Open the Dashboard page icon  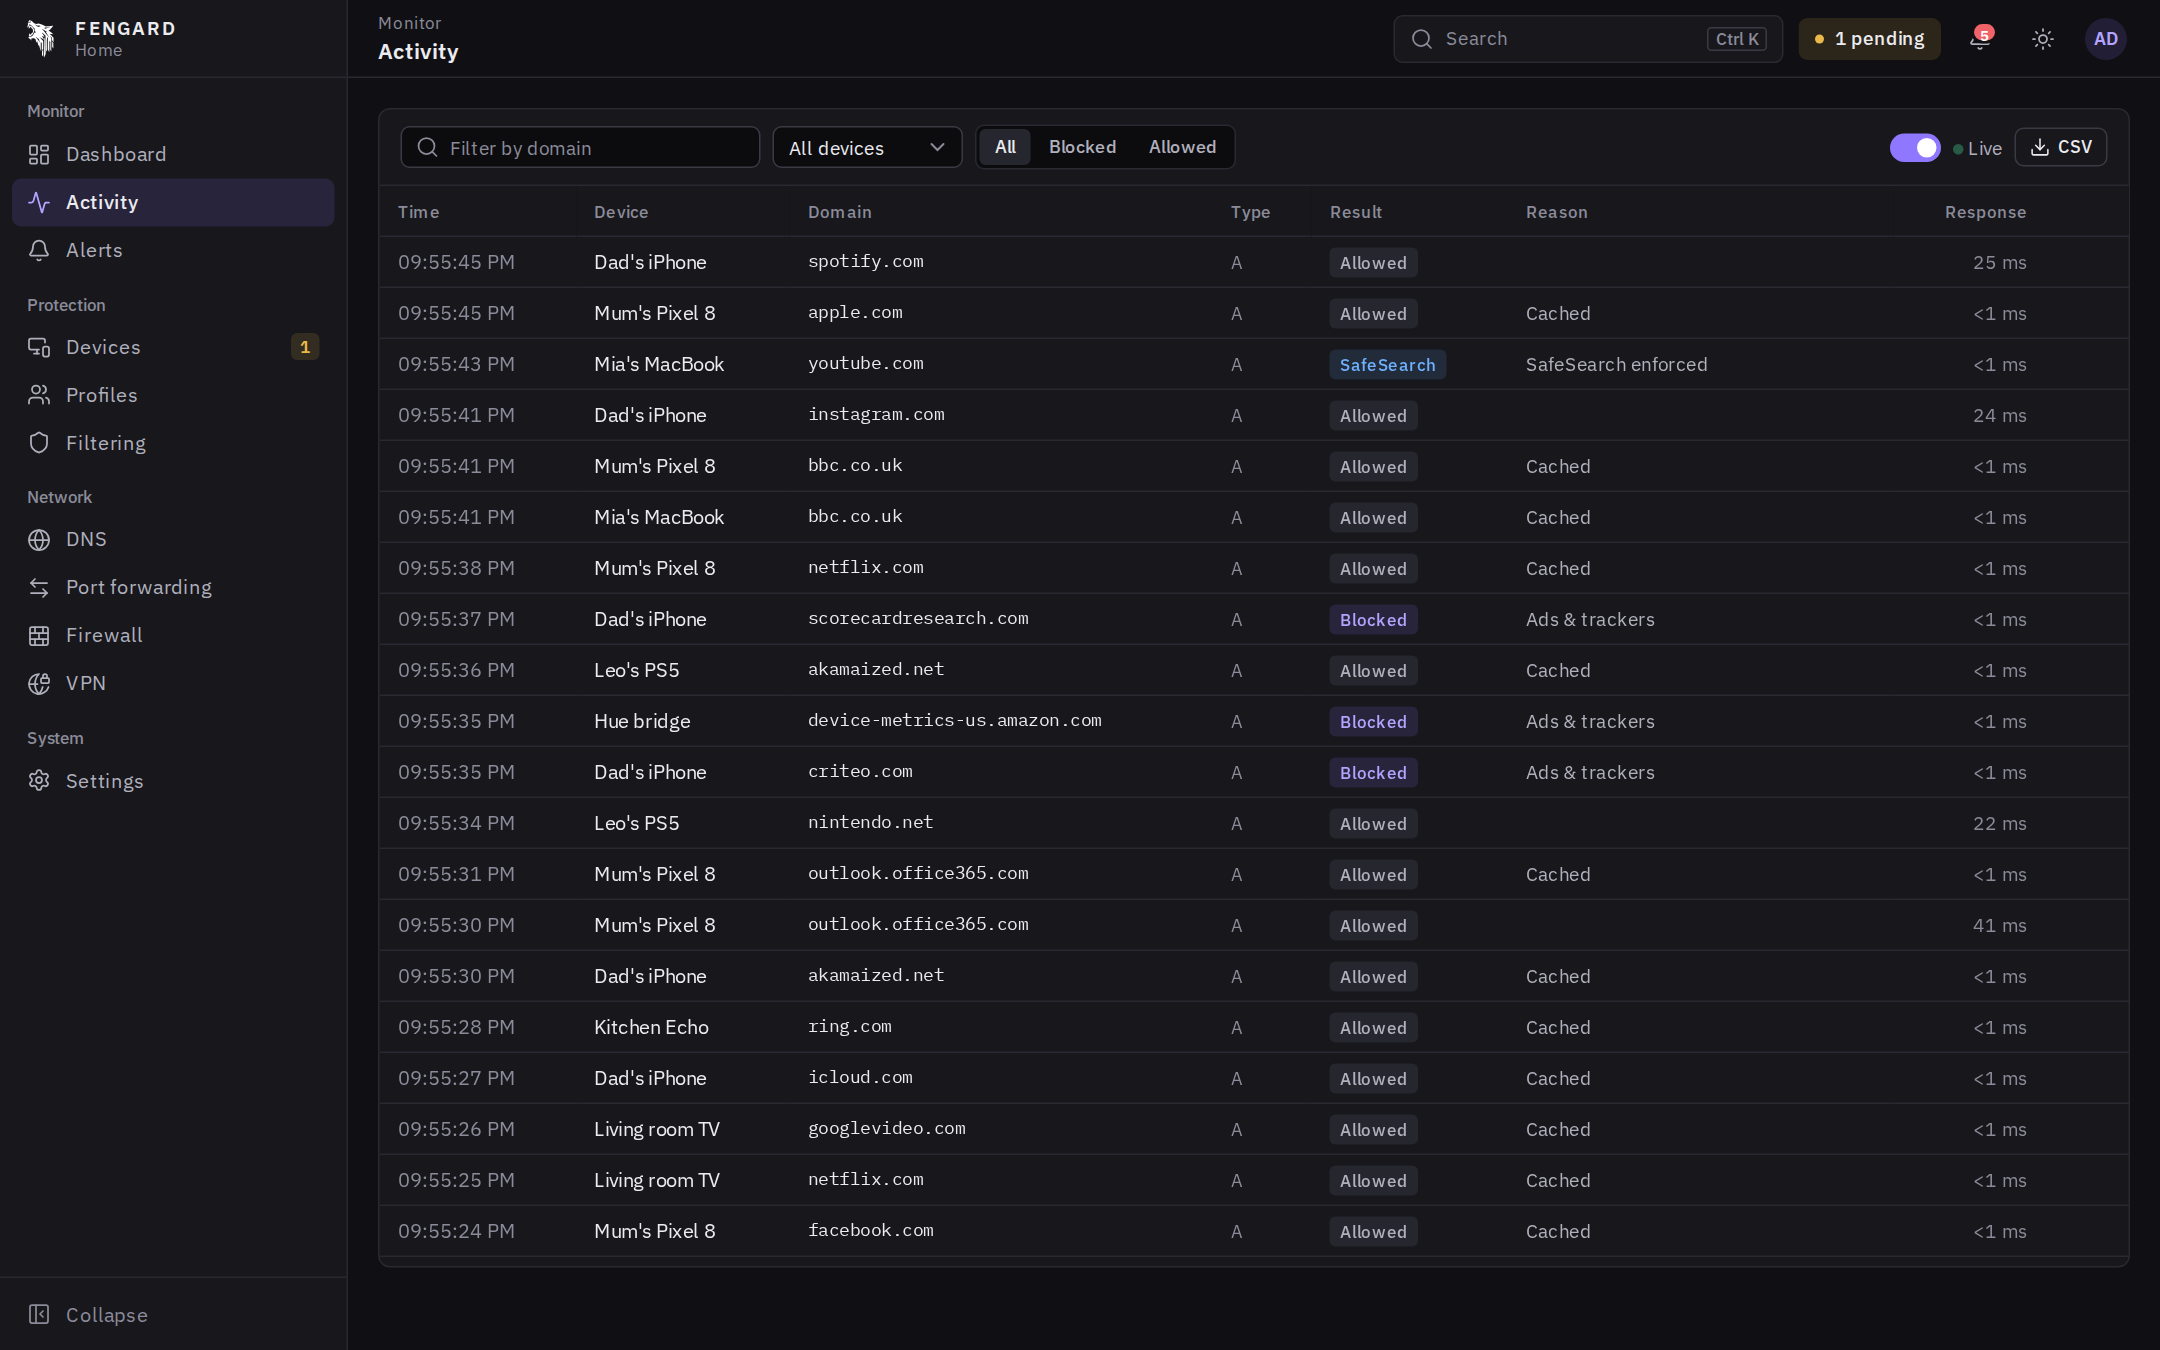[39, 154]
